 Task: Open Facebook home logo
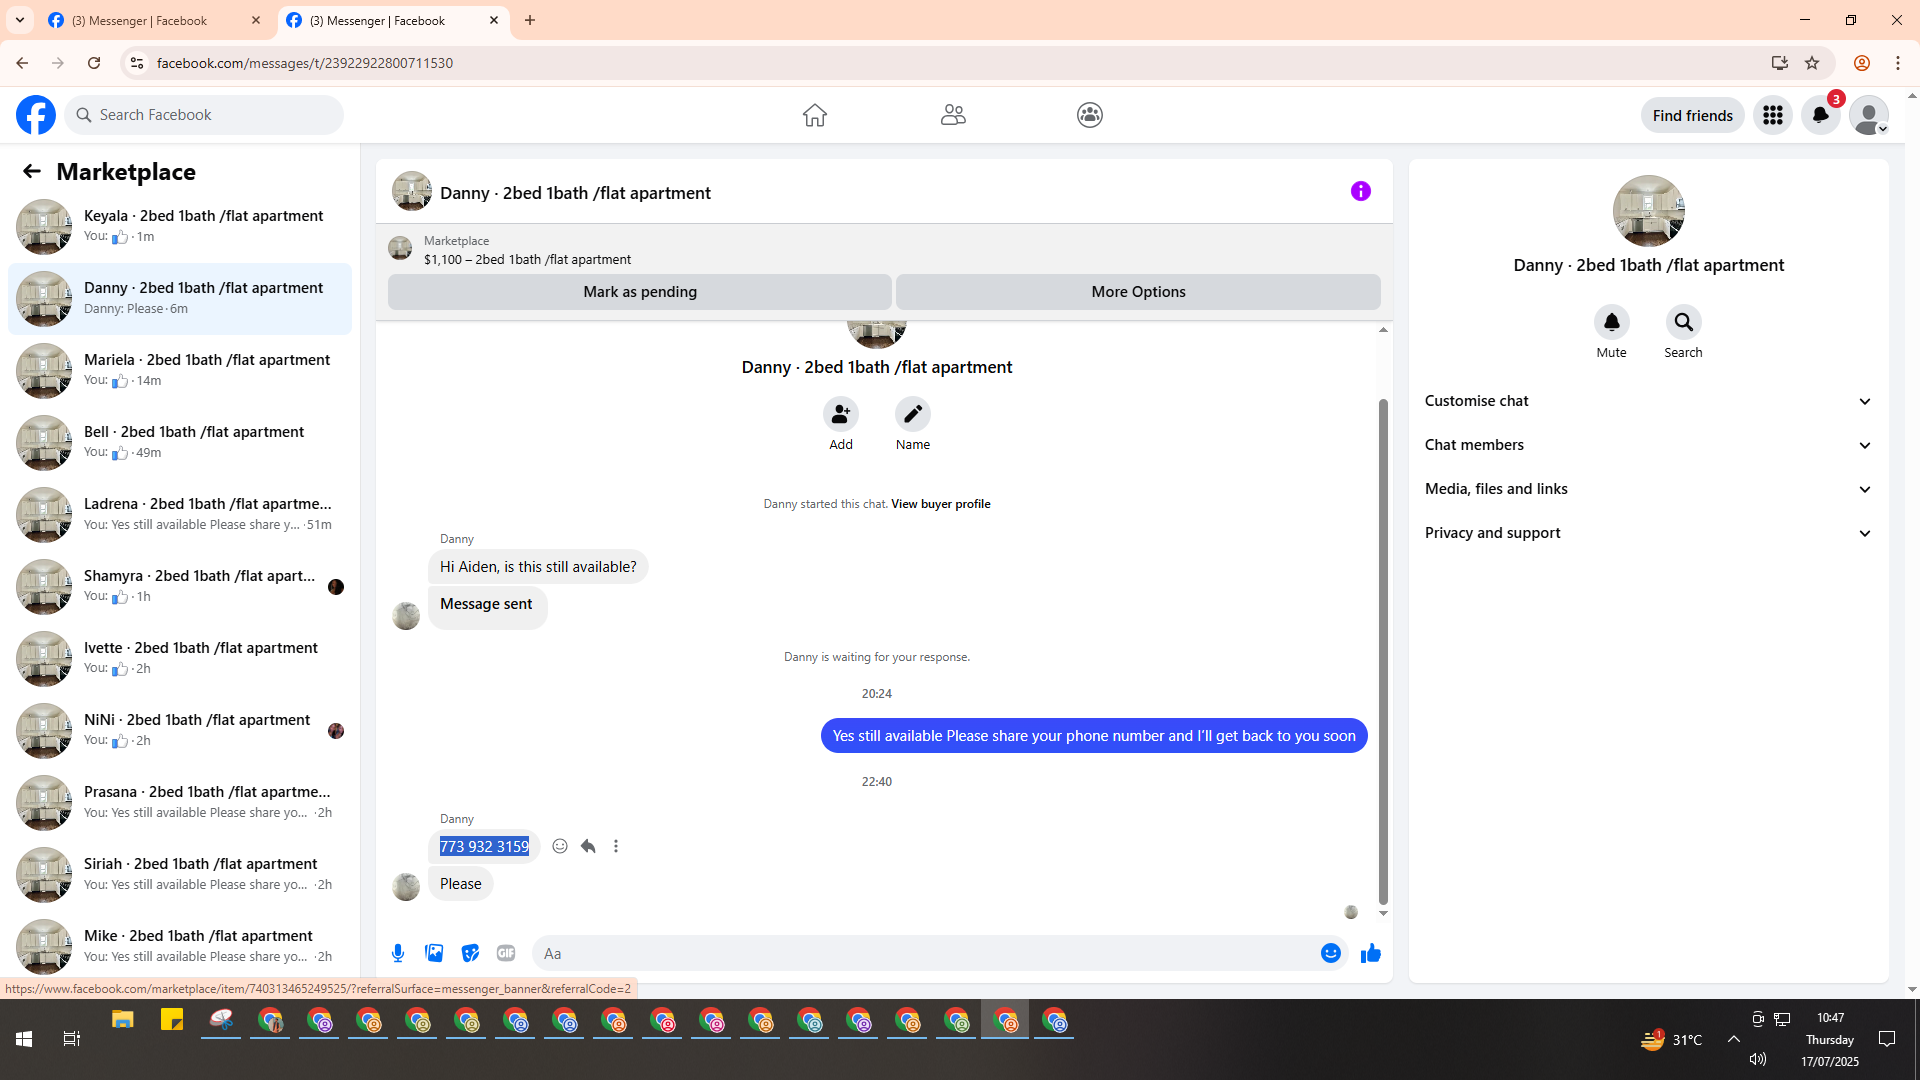coord(36,115)
